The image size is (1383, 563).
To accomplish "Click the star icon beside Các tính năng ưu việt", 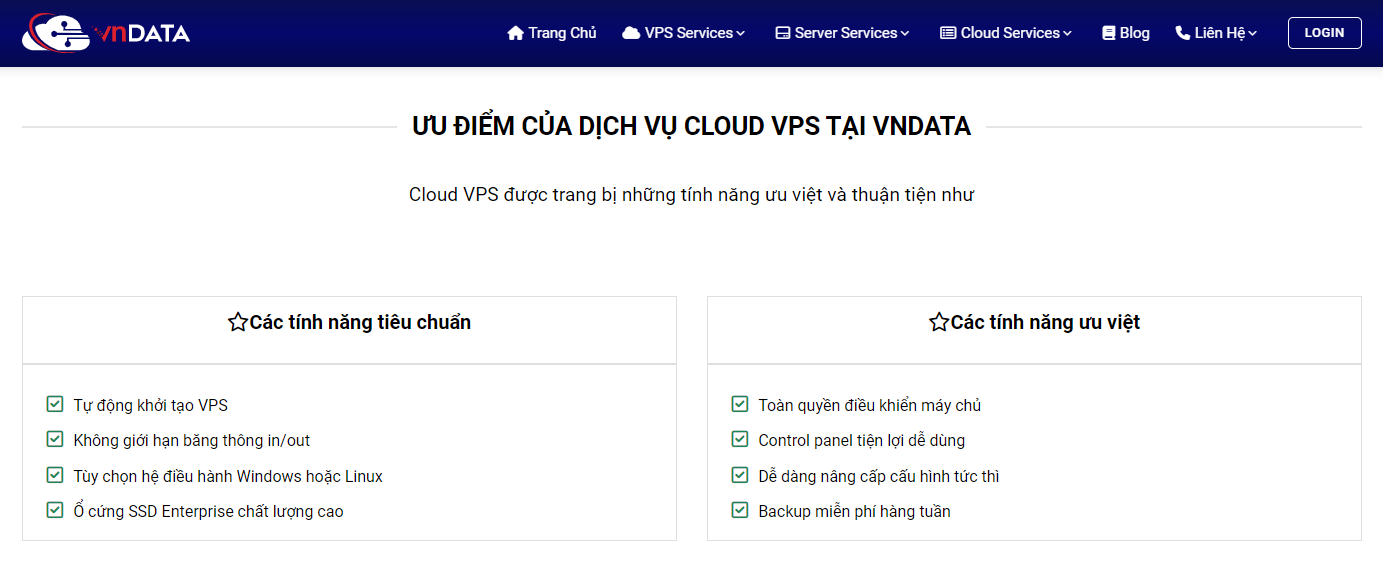I will 938,322.
